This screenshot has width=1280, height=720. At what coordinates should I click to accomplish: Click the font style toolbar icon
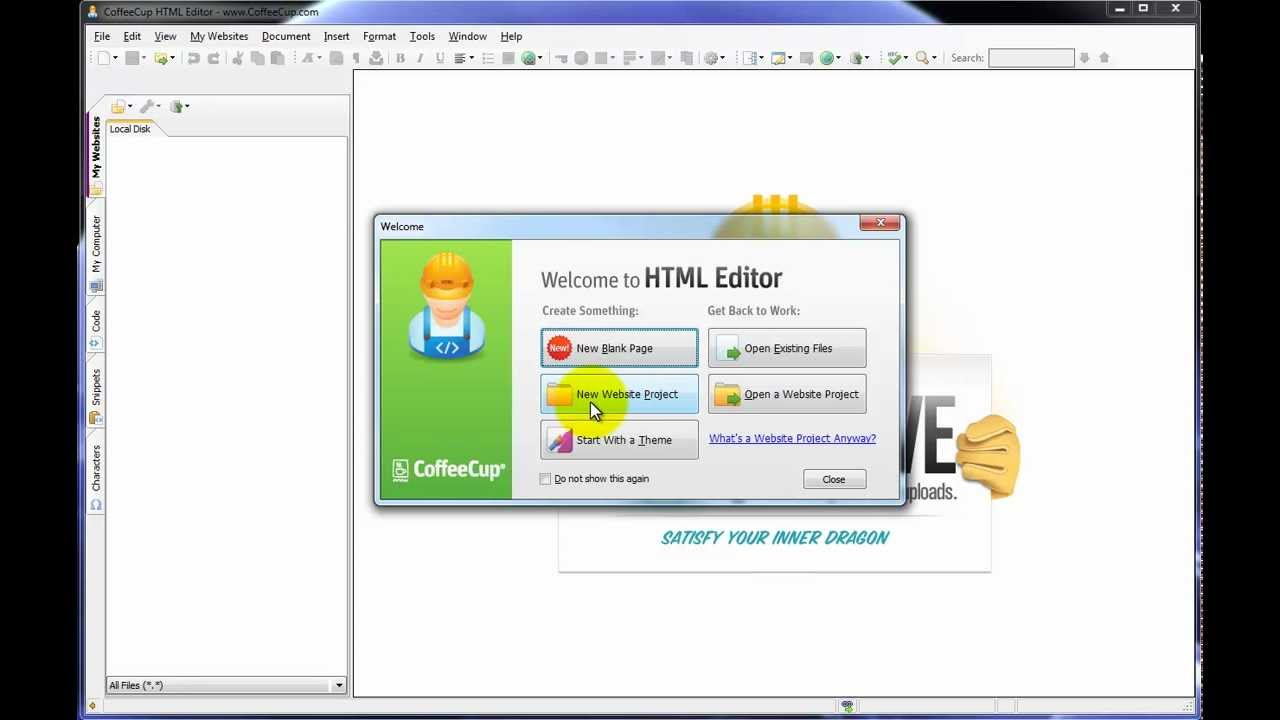[x=307, y=58]
